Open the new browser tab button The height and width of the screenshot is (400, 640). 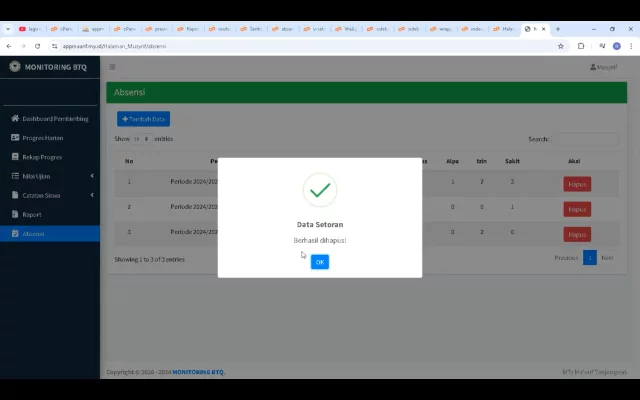[558, 29]
